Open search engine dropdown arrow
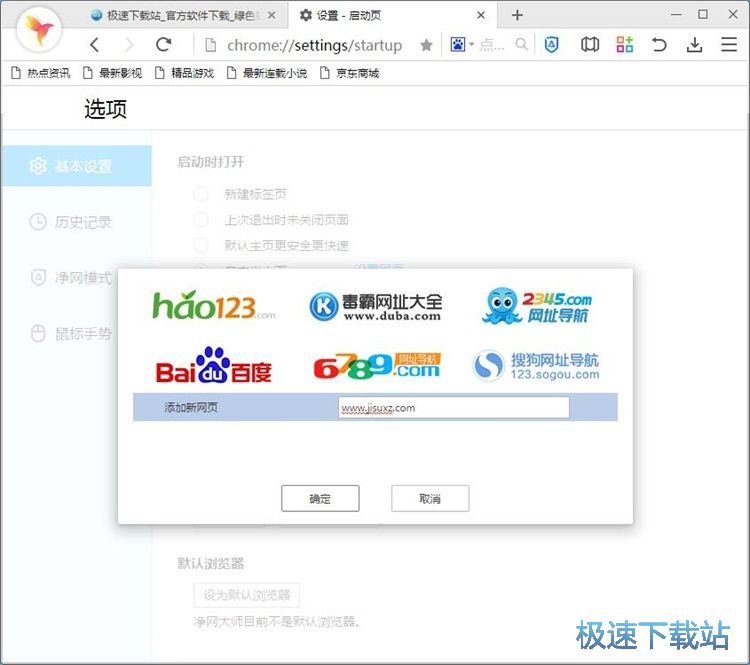This screenshot has height=665, width=750. [x=471, y=44]
